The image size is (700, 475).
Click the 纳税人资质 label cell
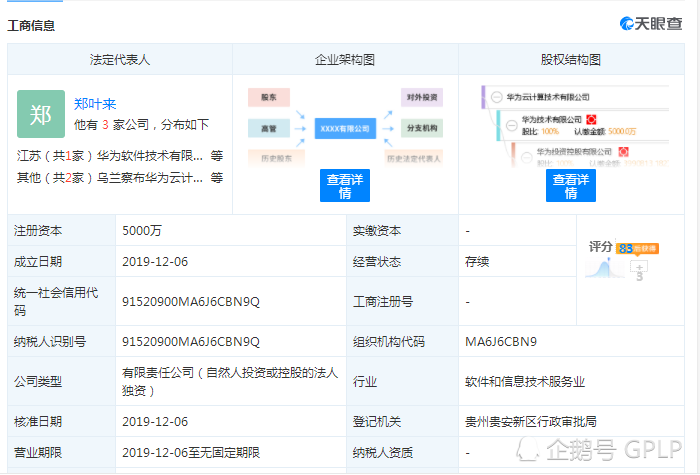click(403, 452)
